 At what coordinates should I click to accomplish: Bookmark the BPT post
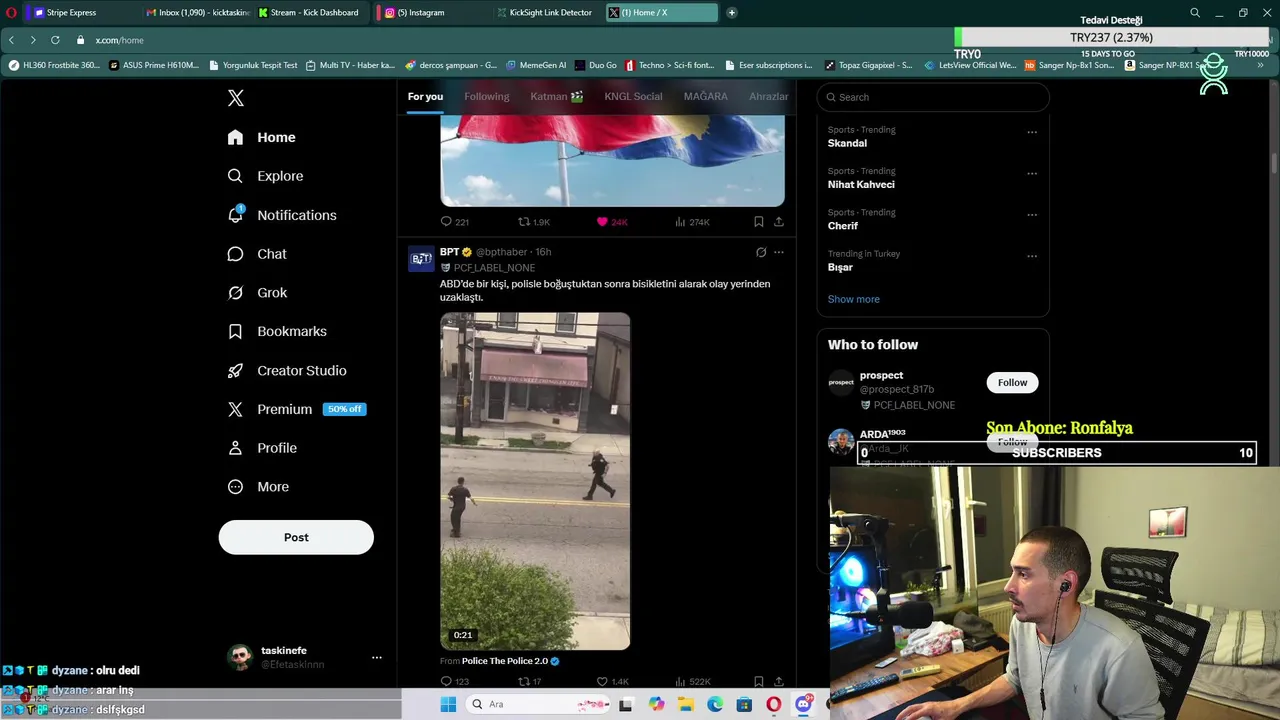pos(759,682)
